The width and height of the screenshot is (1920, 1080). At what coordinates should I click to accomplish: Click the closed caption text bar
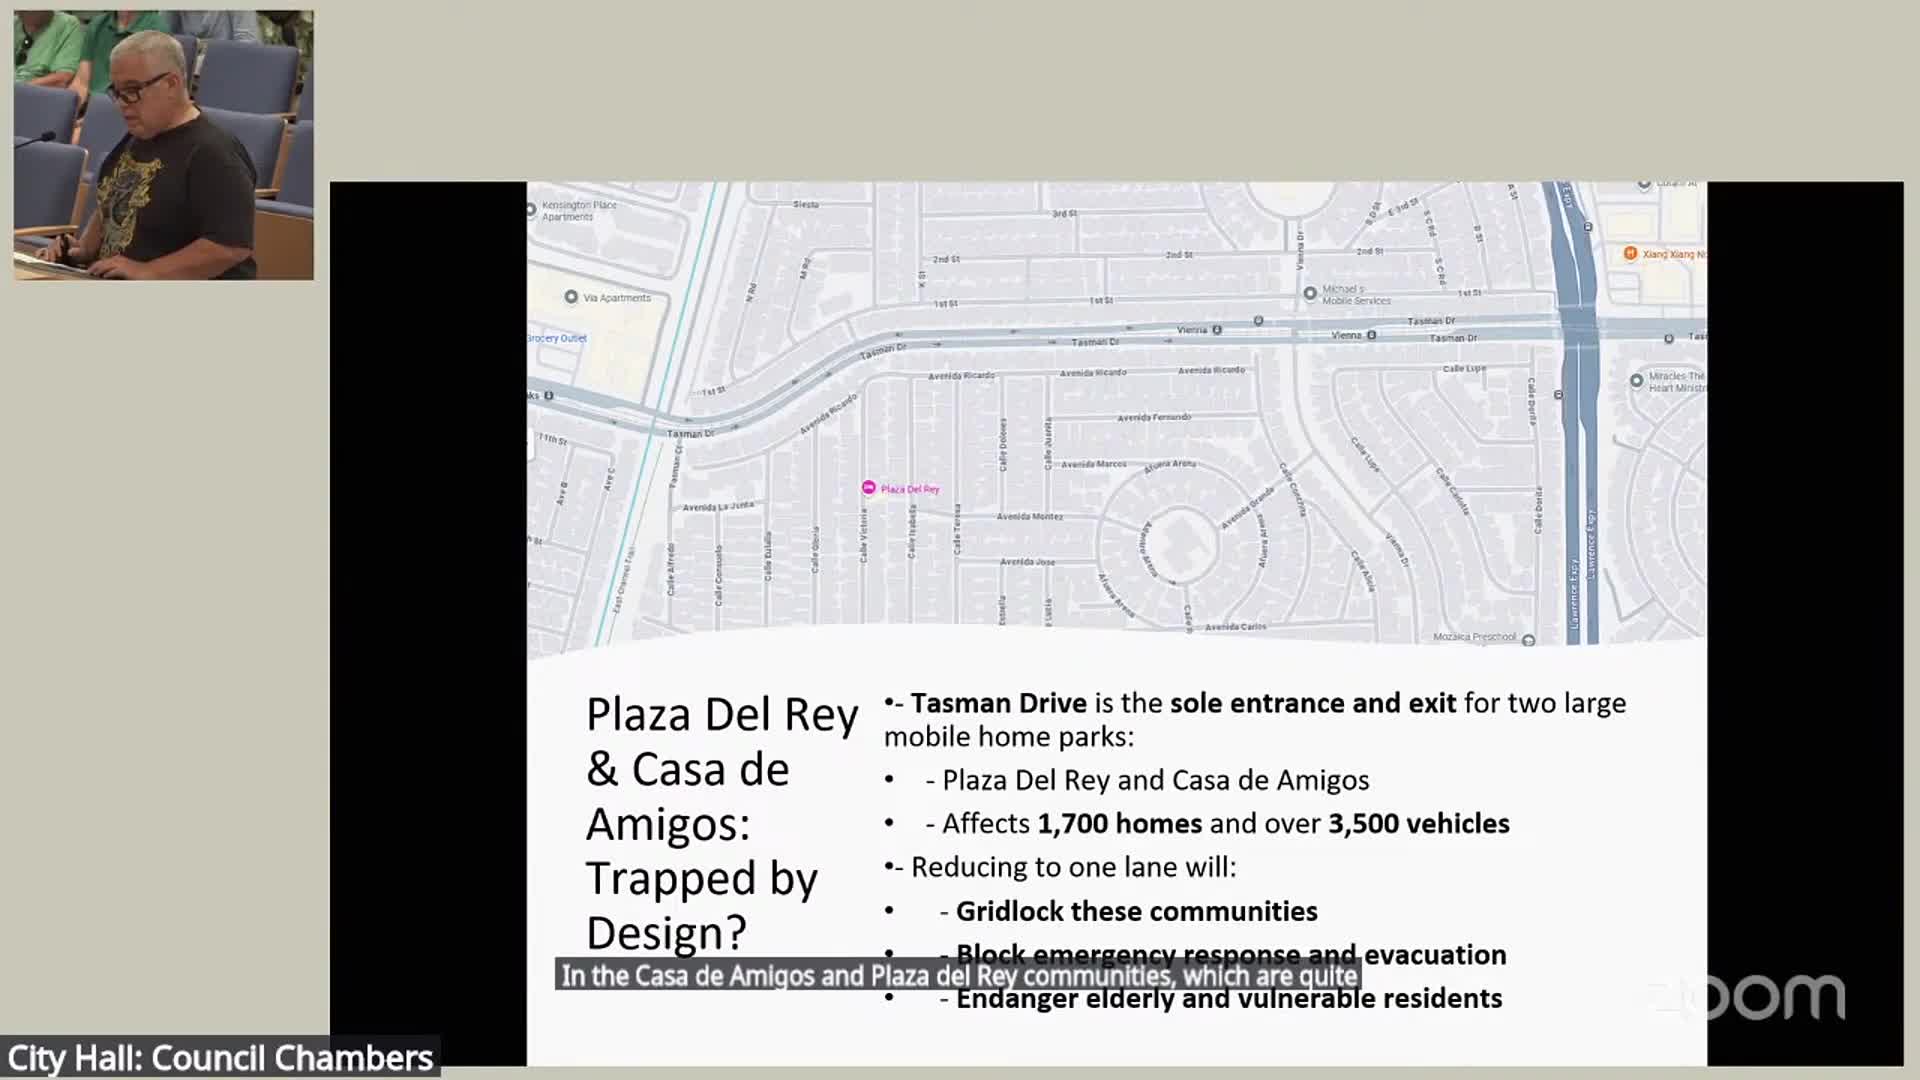(x=958, y=975)
